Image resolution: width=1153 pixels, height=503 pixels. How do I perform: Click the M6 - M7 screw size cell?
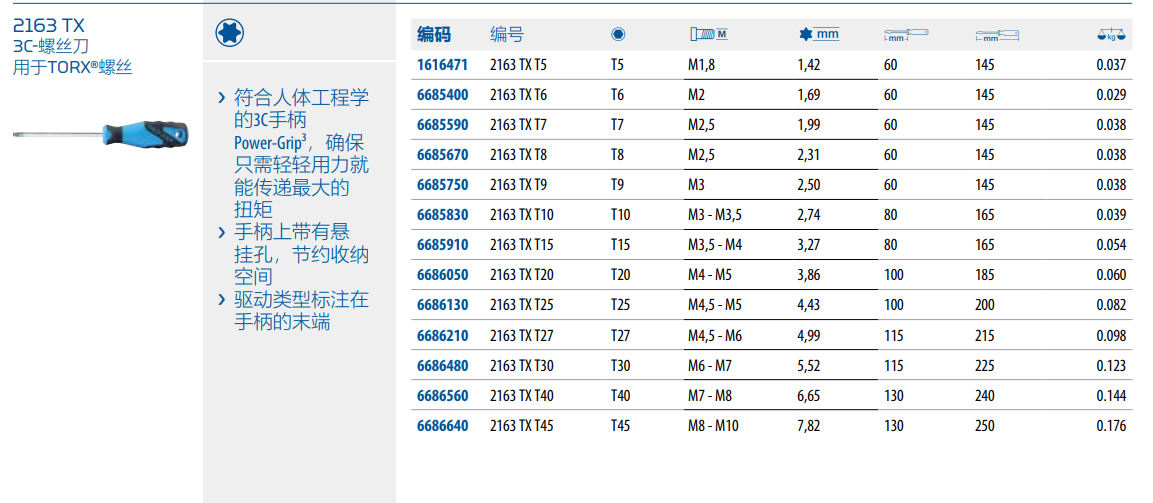click(x=710, y=366)
